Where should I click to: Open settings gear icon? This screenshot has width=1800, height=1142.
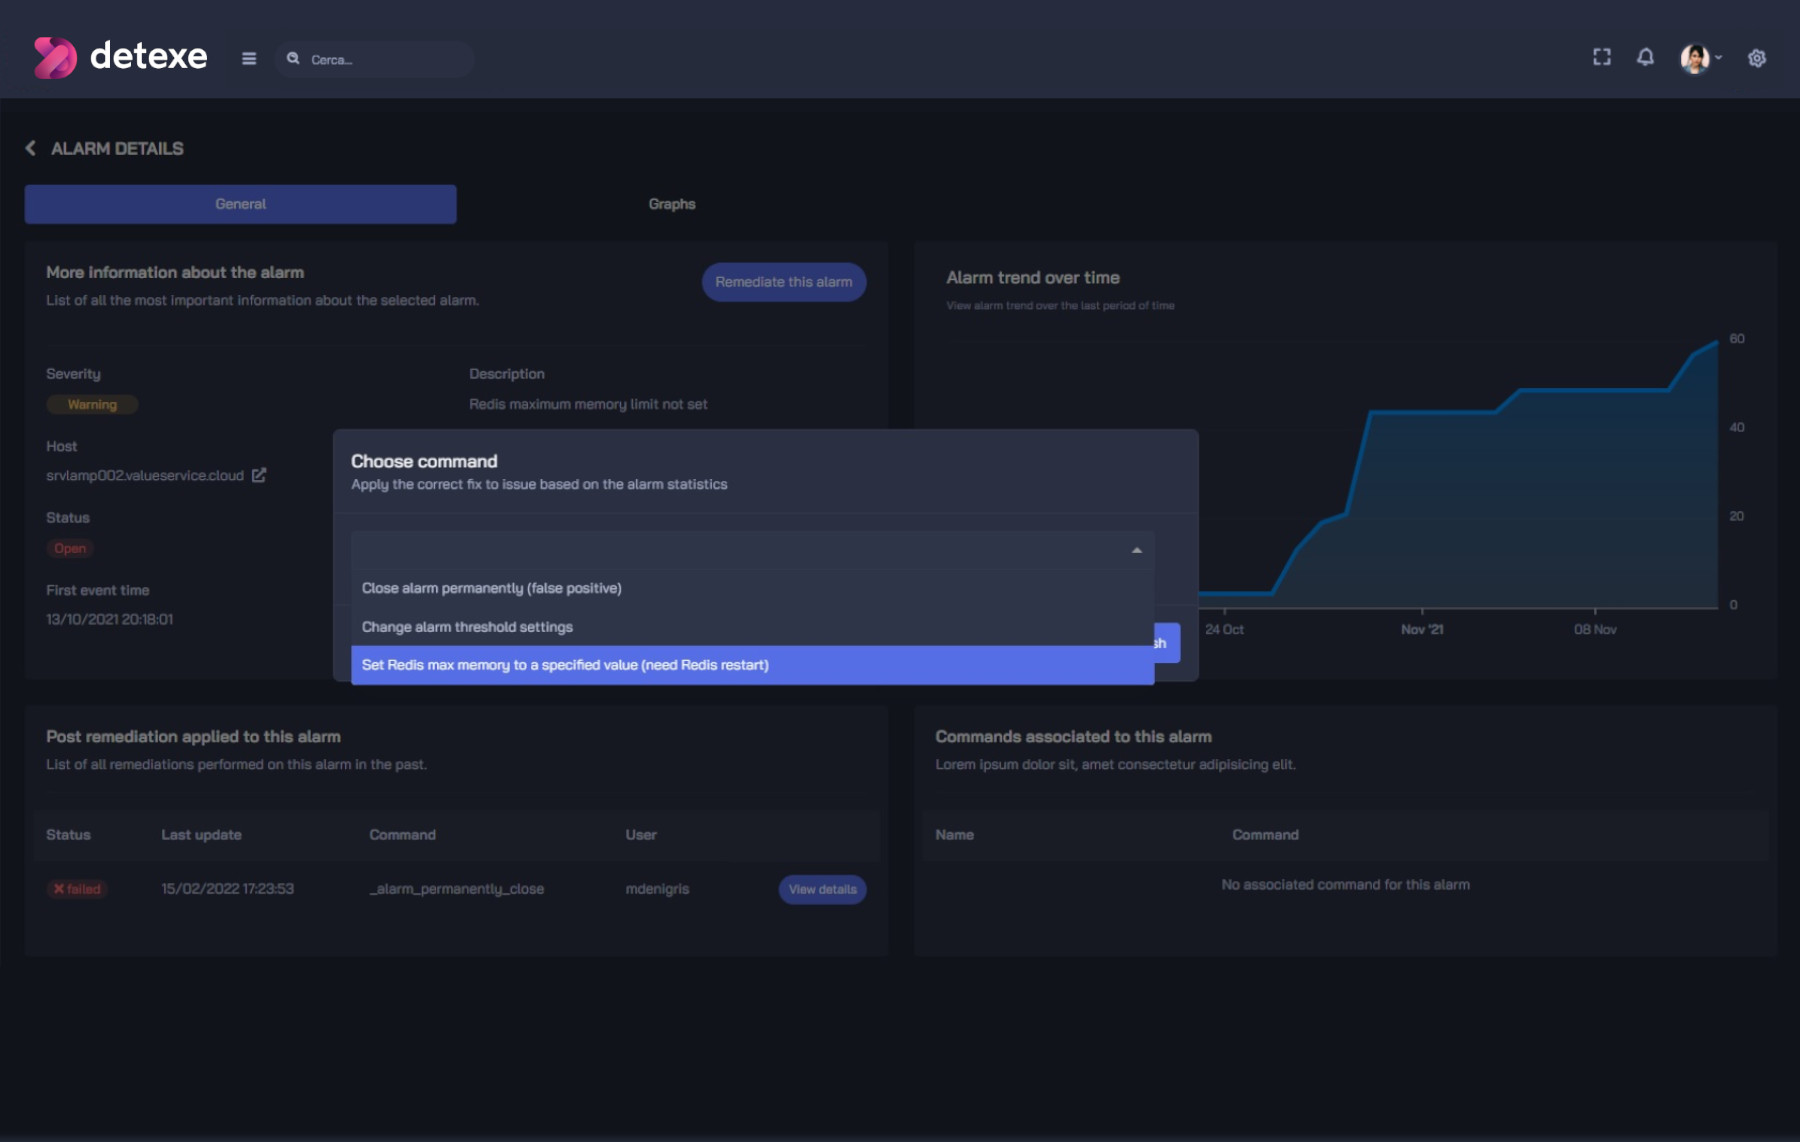point(1756,58)
